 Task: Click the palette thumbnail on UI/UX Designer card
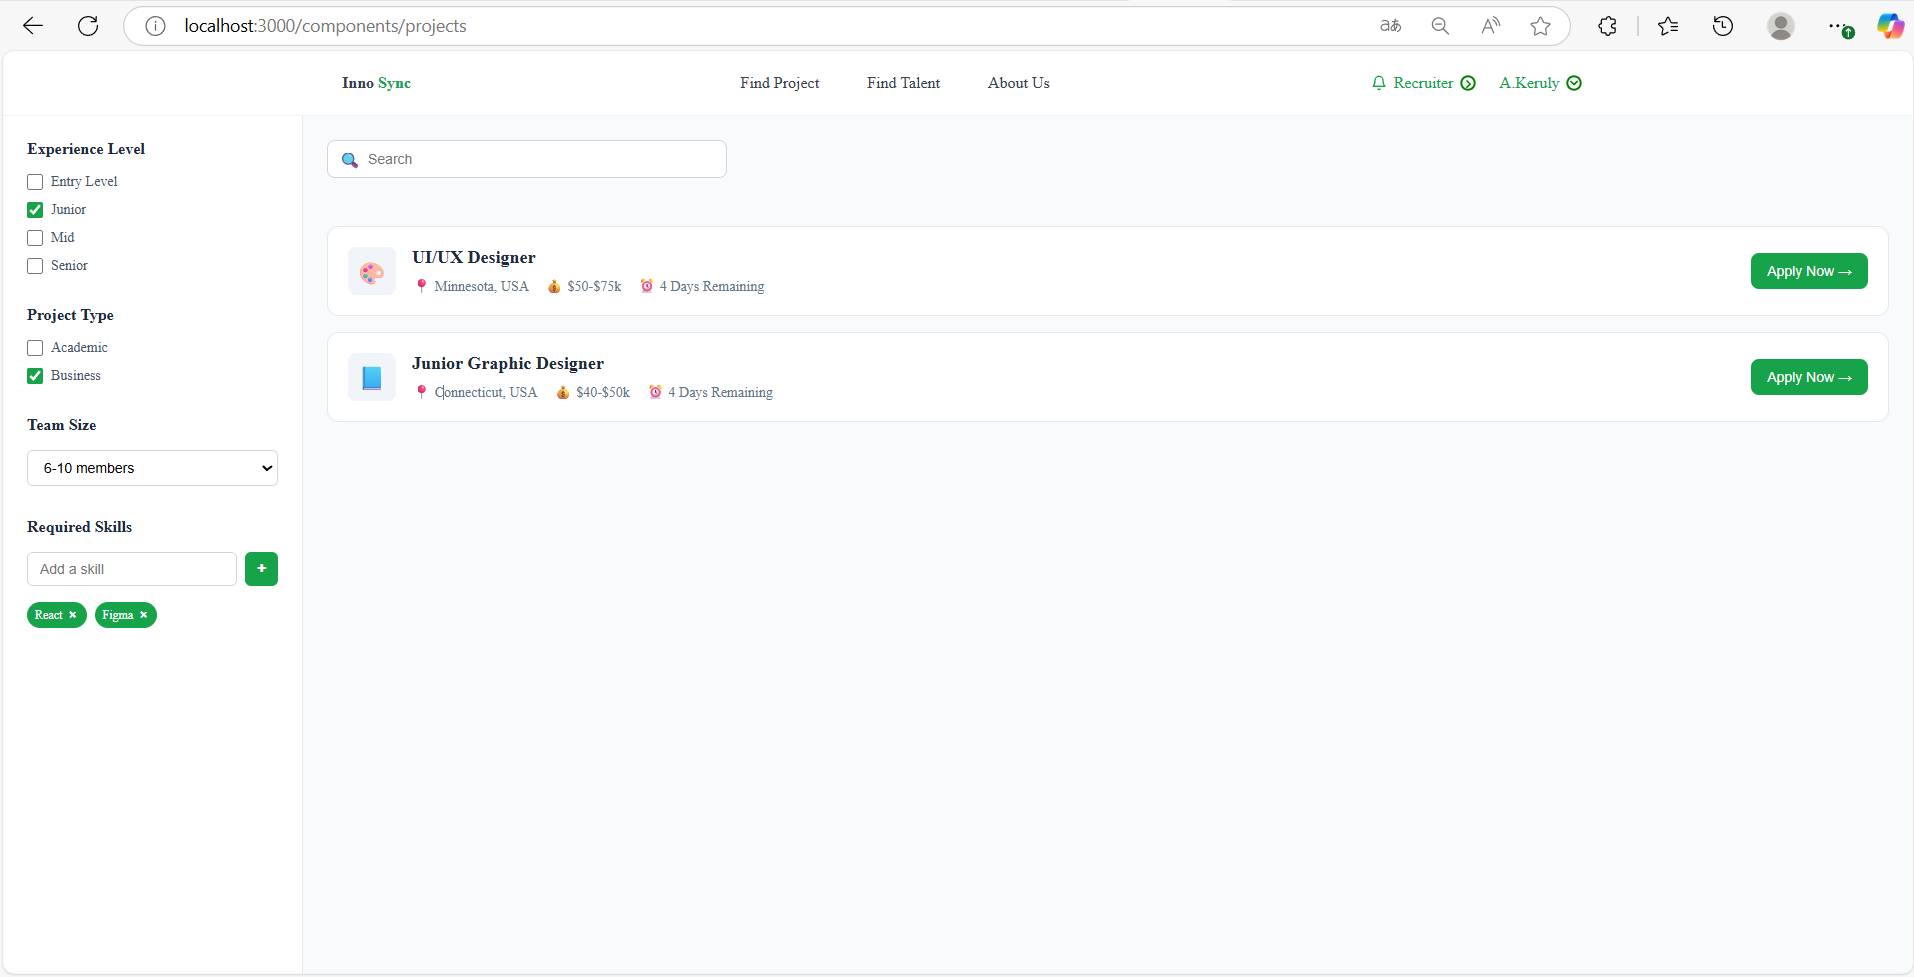[371, 271]
